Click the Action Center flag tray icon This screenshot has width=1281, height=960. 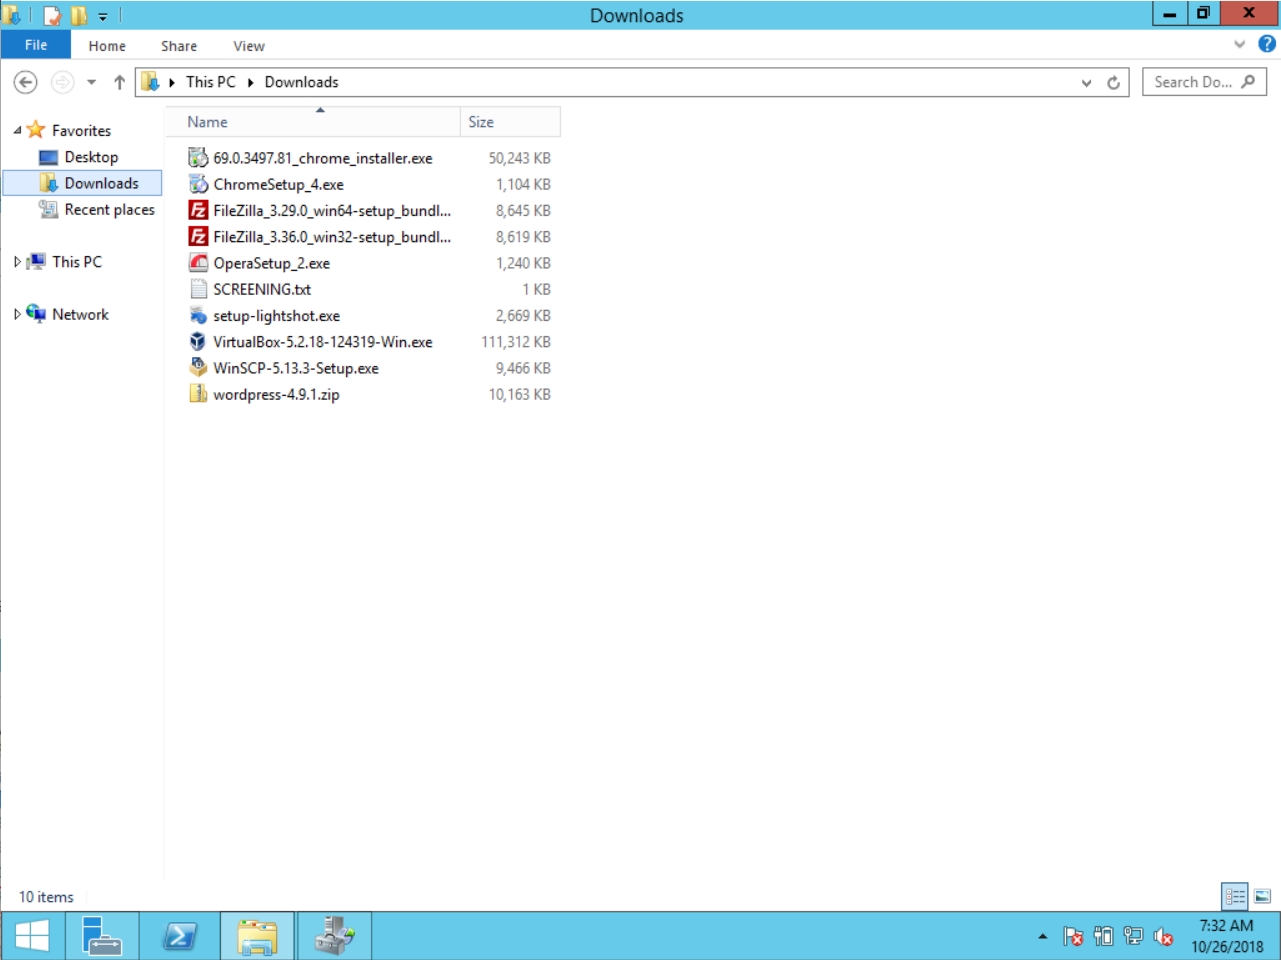[x=1073, y=936]
